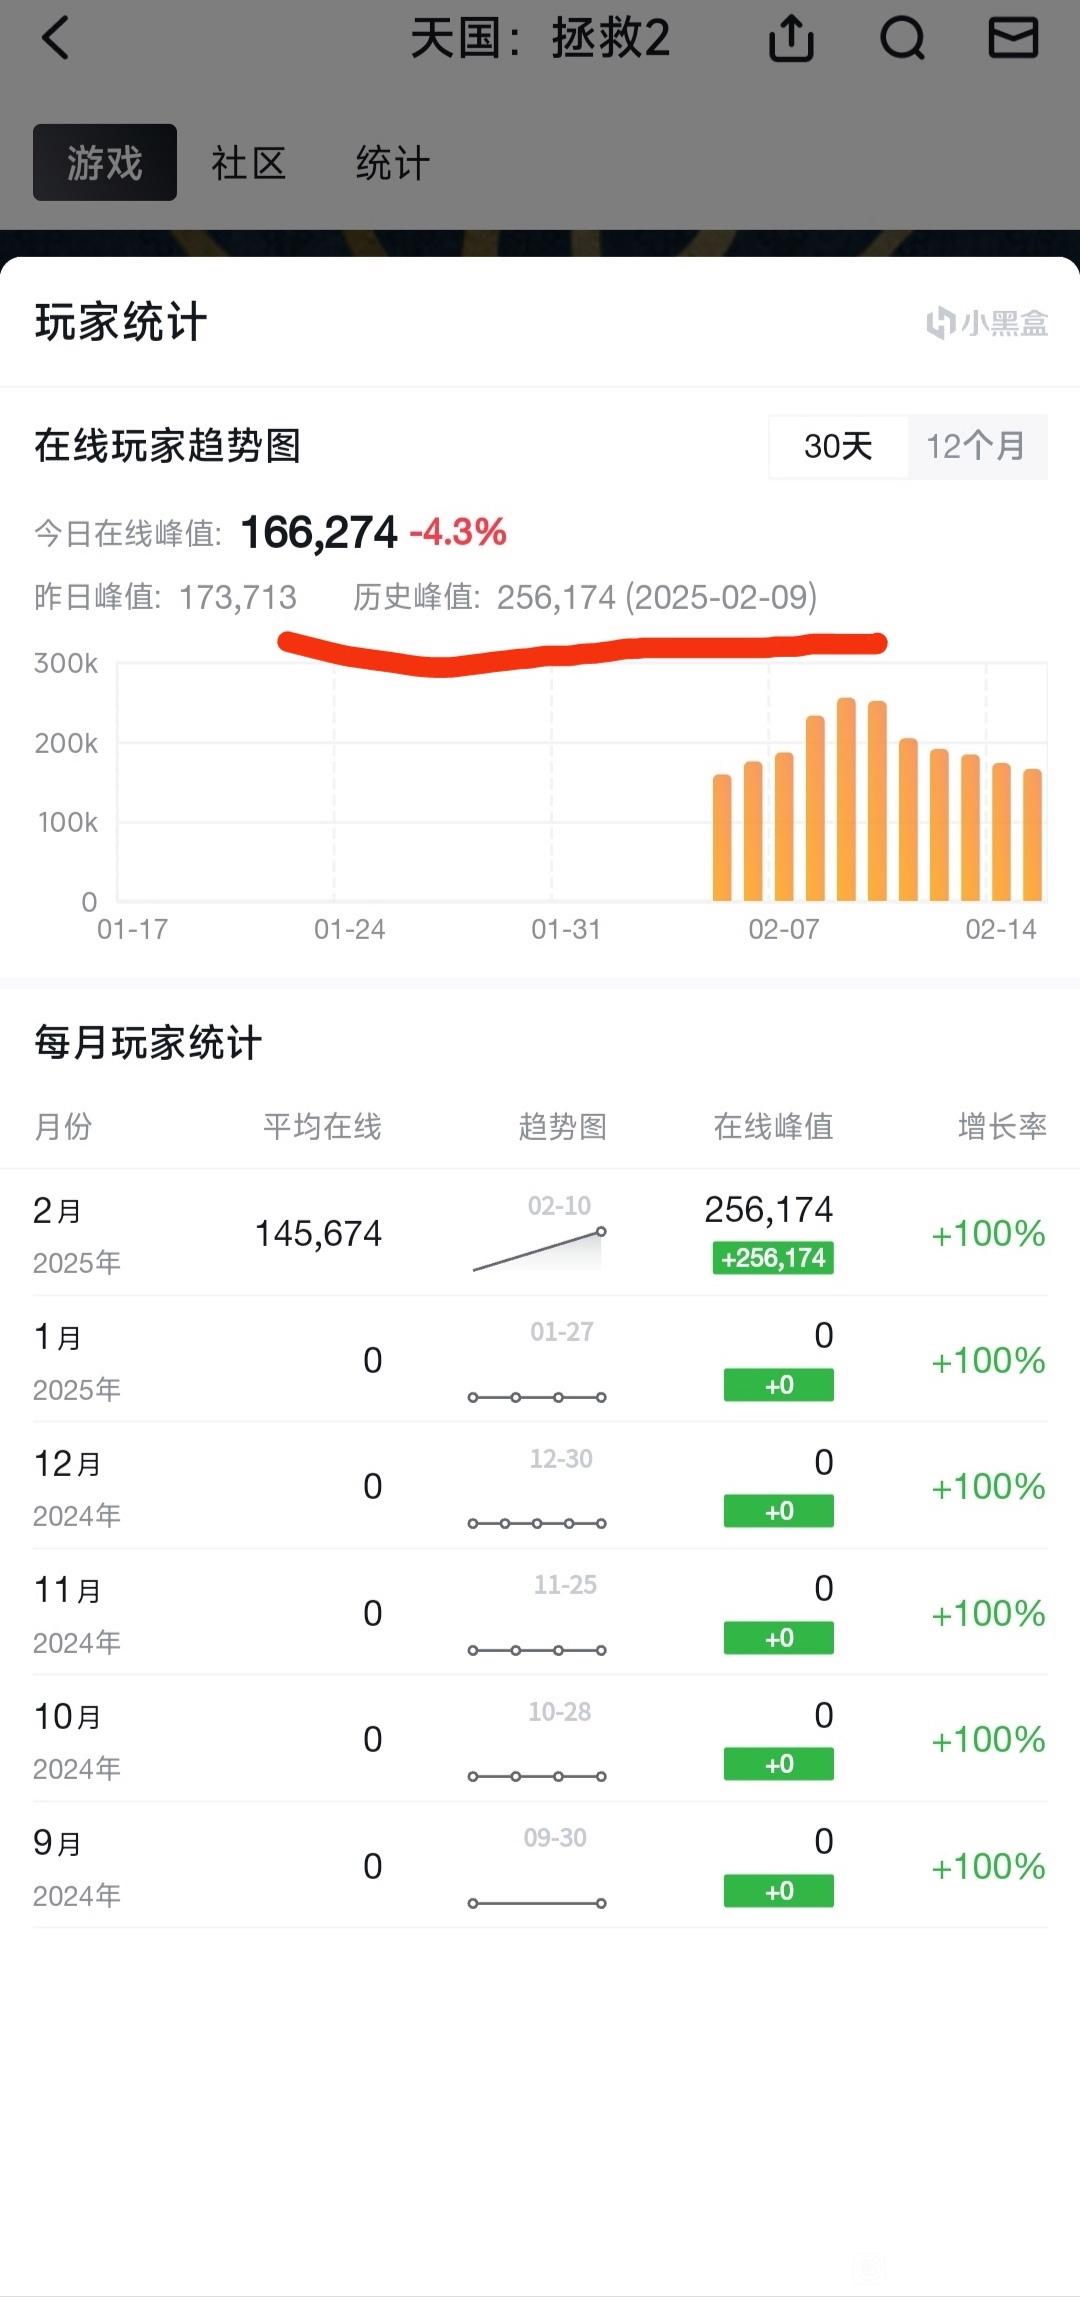Switch to the 社区 tab
The image size is (1080, 2297).
click(249, 163)
